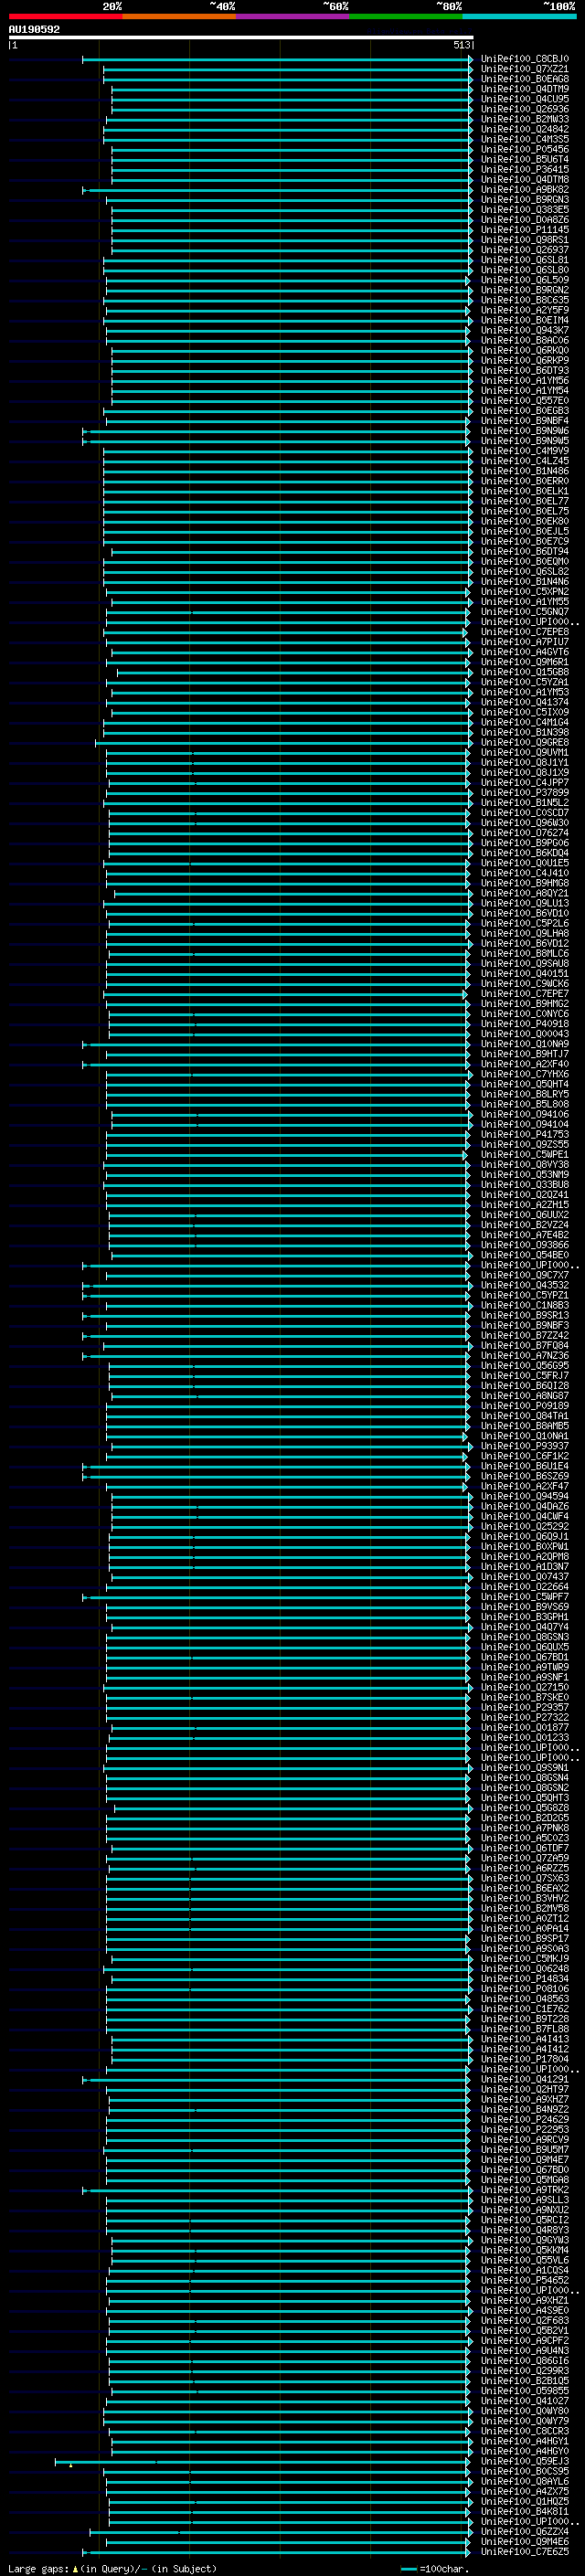Select label UniRef100_C1N8B3

click(x=524, y=1306)
